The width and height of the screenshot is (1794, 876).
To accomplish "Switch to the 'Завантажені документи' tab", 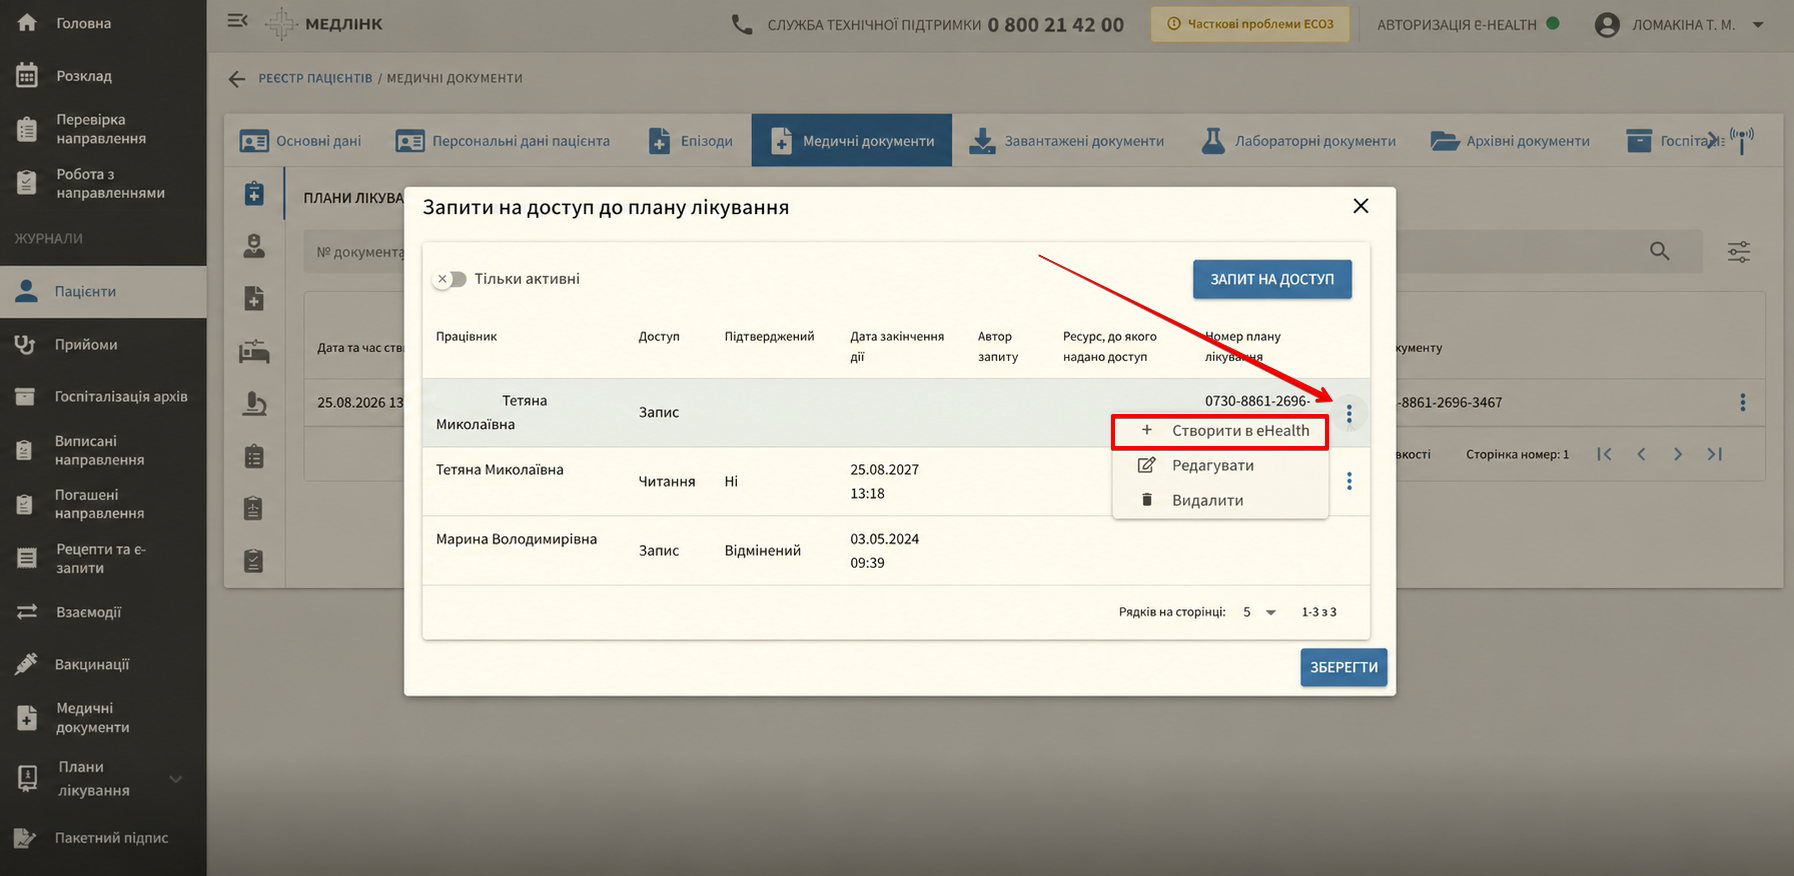I will (x=1067, y=141).
